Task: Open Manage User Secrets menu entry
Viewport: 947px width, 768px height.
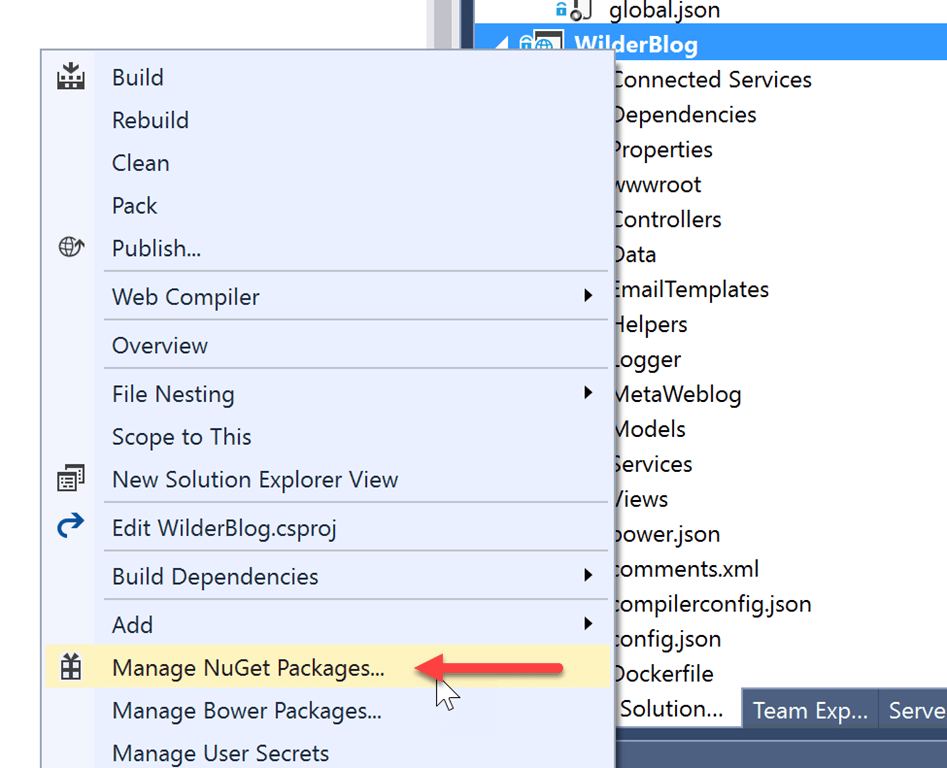Action: (220, 752)
